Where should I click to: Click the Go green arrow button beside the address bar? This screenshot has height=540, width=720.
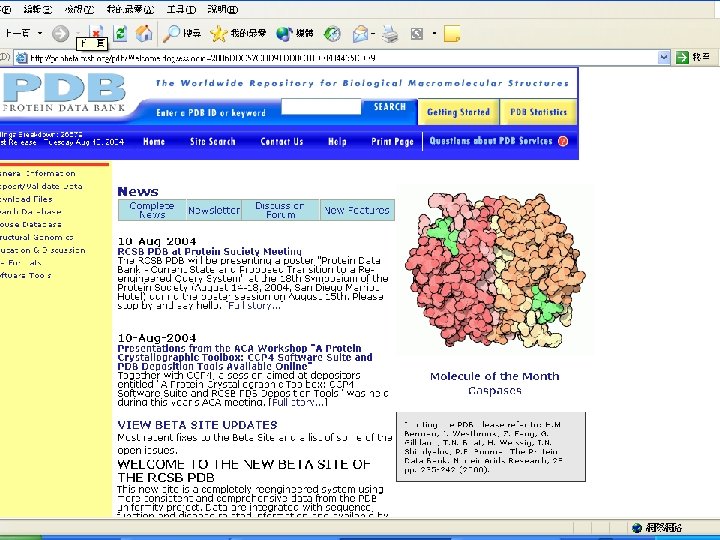[682, 57]
